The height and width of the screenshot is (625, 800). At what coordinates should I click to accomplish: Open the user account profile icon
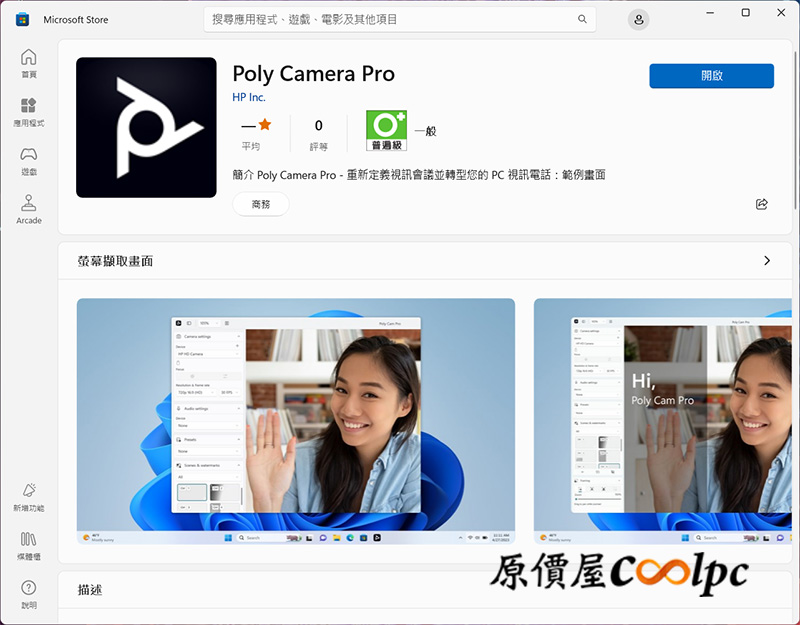pyautogui.click(x=638, y=20)
